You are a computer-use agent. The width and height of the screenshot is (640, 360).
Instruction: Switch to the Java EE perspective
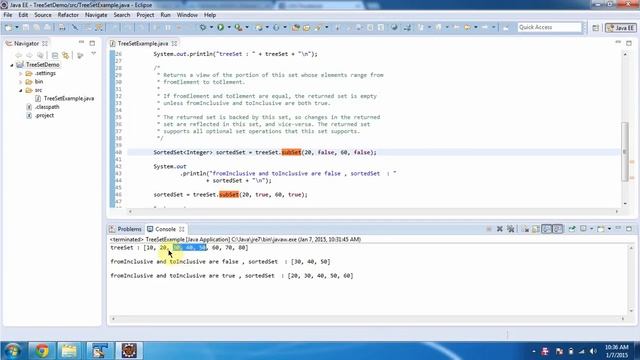click(620, 27)
